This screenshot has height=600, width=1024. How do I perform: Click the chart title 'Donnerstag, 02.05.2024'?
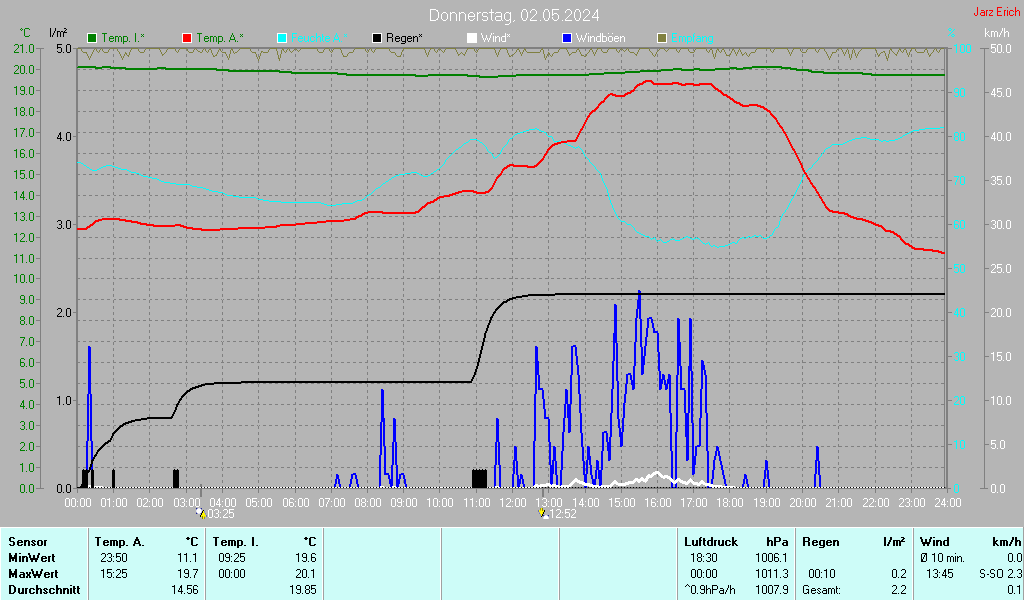pyautogui.click(x=514, y=15)
